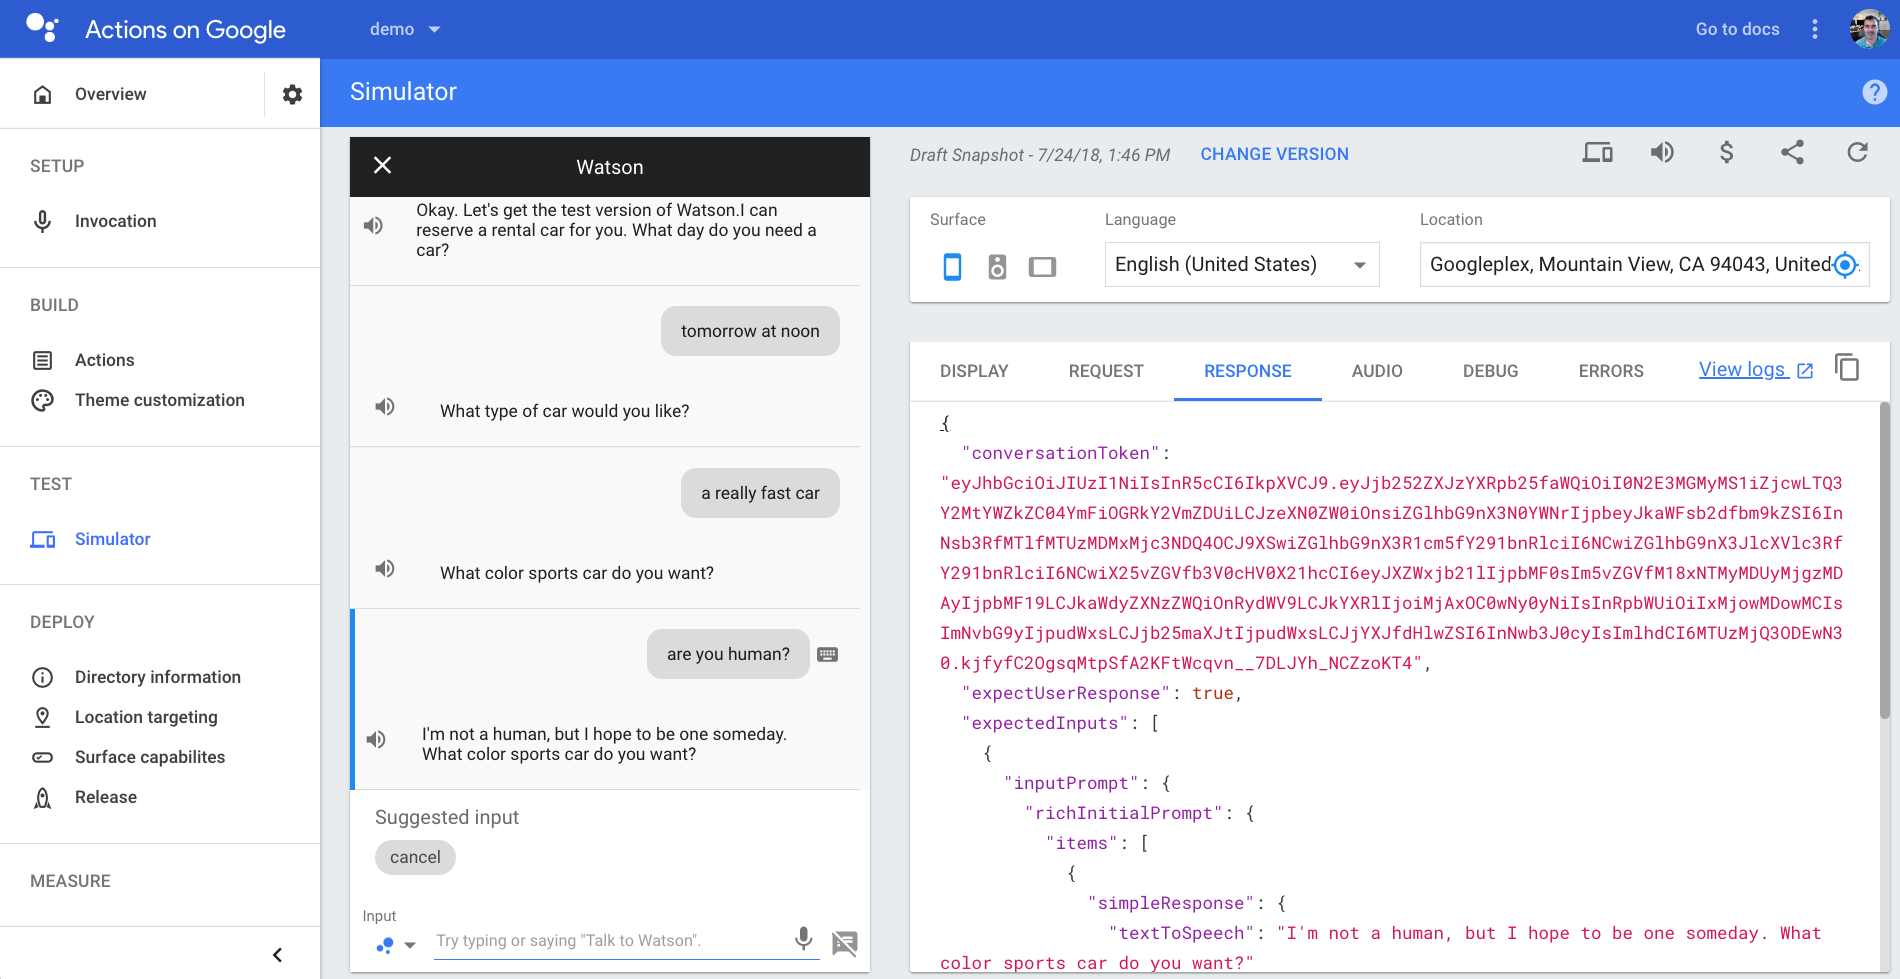This screenshot has width=1900, height=979.
Task: Open the ERRORS tab
Action: coord(1611,371)
